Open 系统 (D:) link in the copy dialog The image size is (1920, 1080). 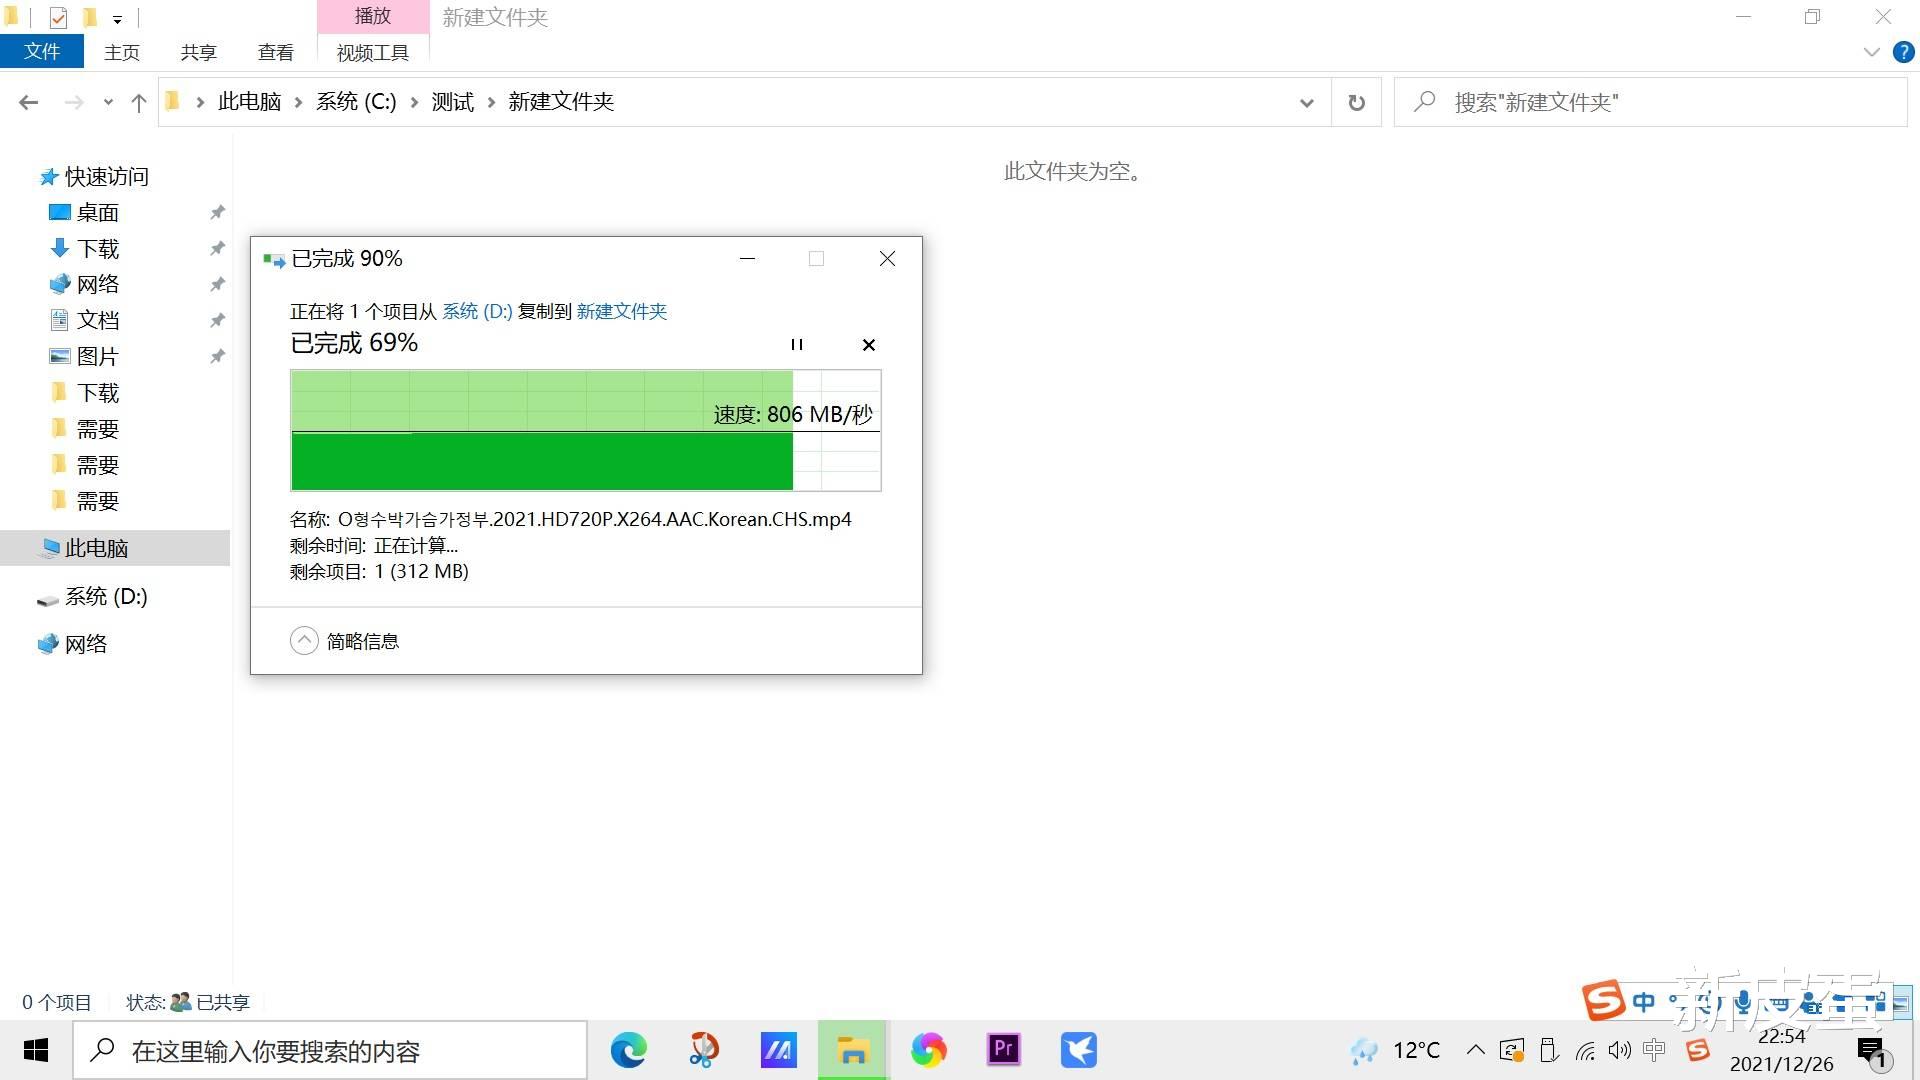point(476,311)
